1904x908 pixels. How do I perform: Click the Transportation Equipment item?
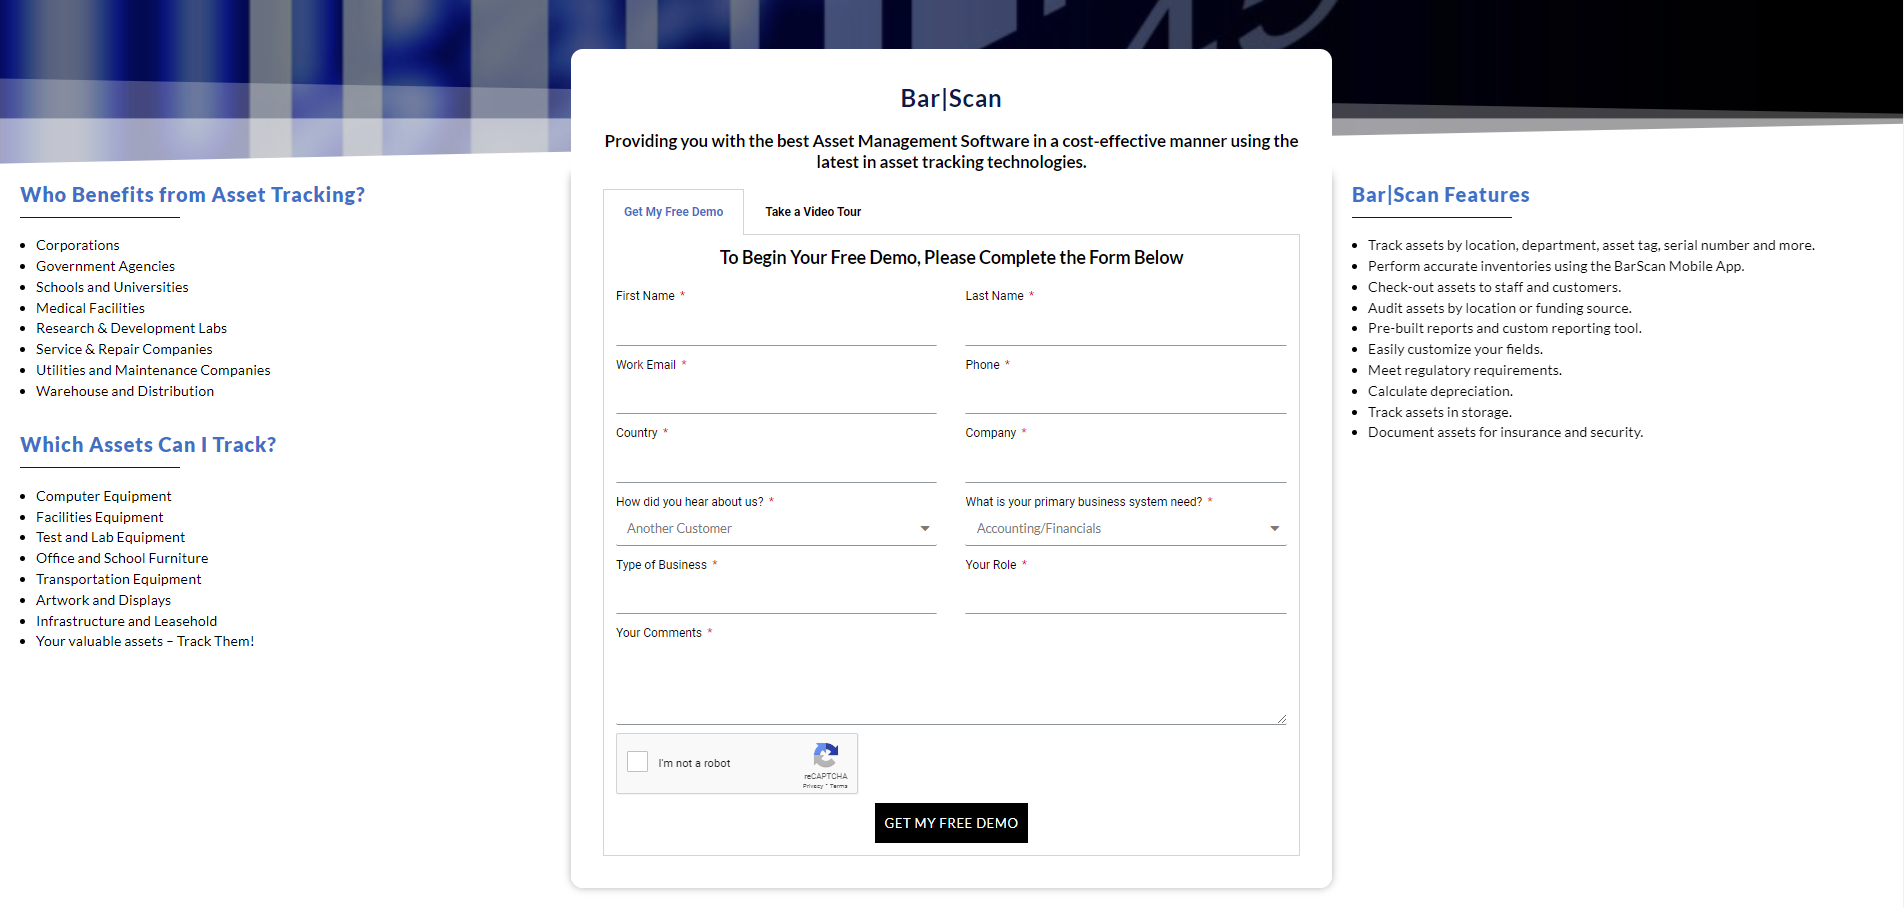119,579
